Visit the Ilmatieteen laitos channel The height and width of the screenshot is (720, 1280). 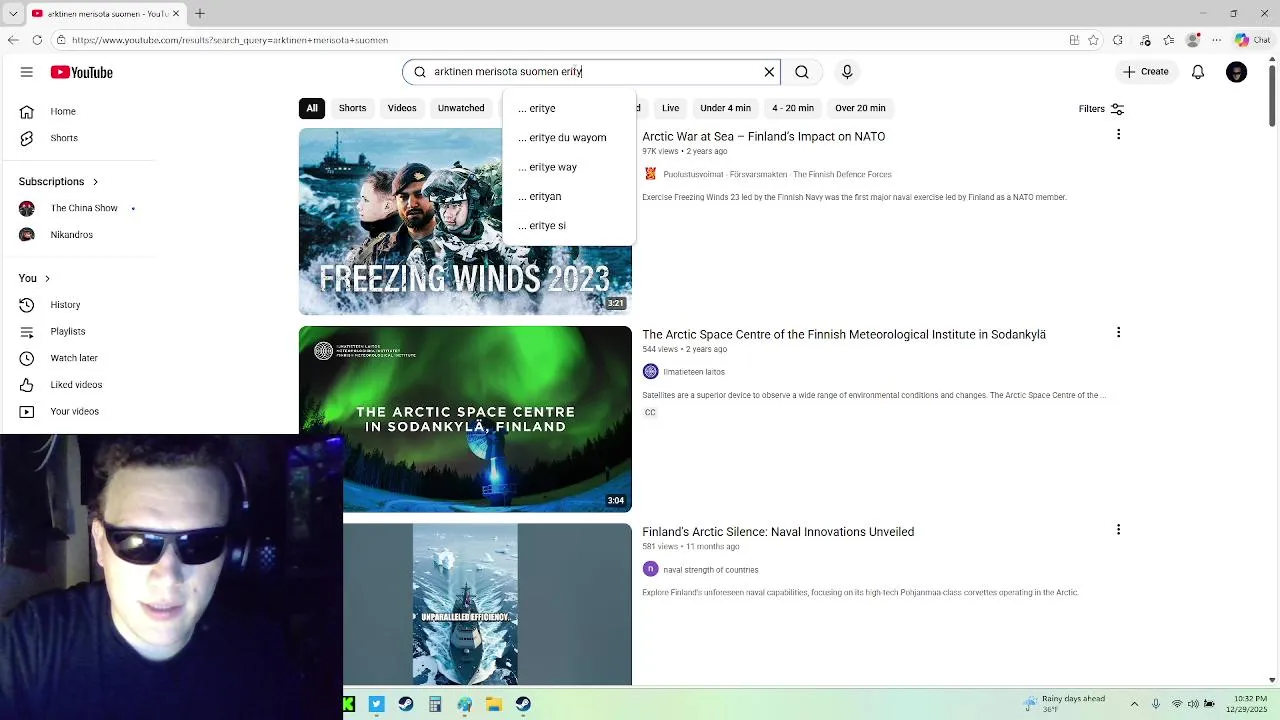694,372
